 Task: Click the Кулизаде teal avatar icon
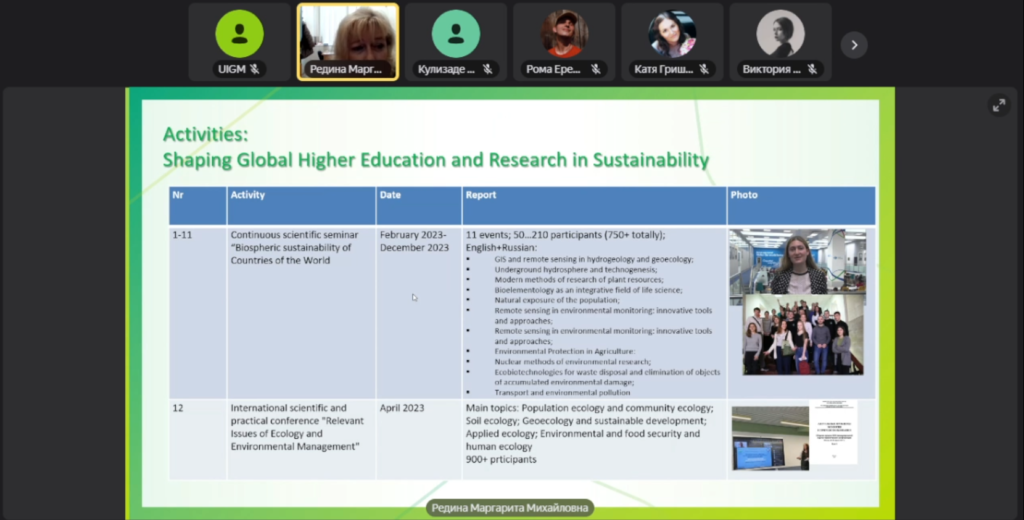pyautogui.click(x=455, y=33)
